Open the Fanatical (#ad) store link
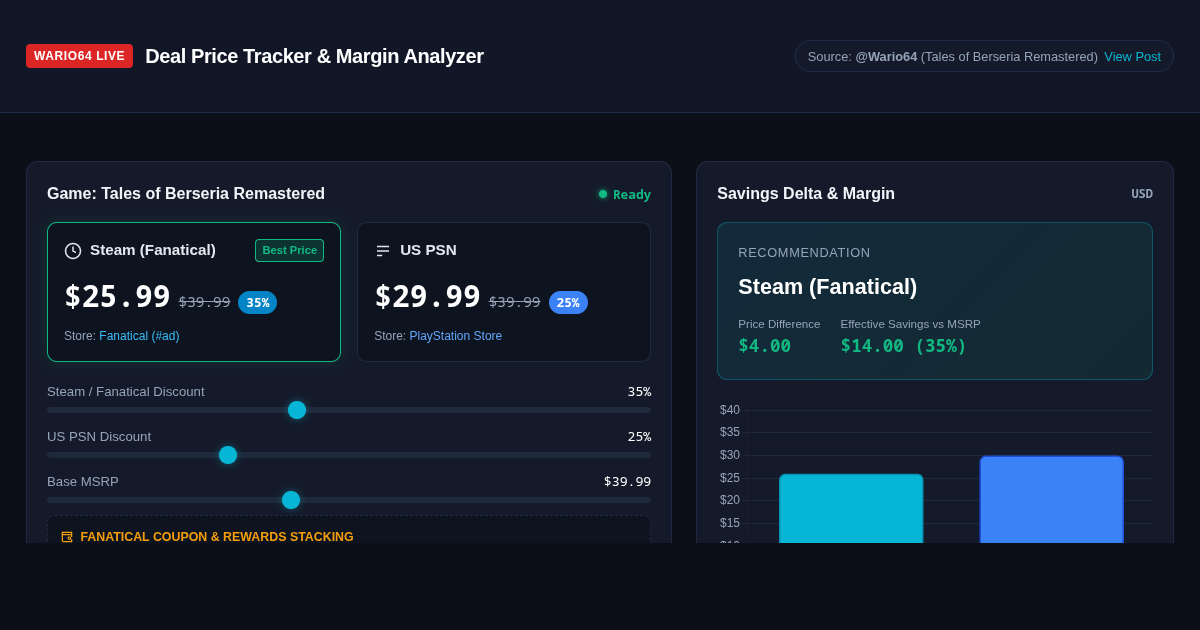This screenshot has width=1200, height=630. [x=139, y=336]
